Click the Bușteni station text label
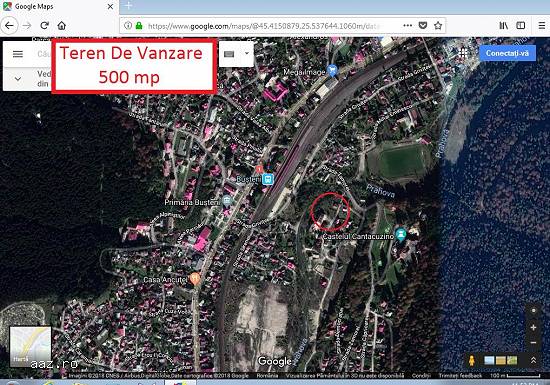 point(248,179)
